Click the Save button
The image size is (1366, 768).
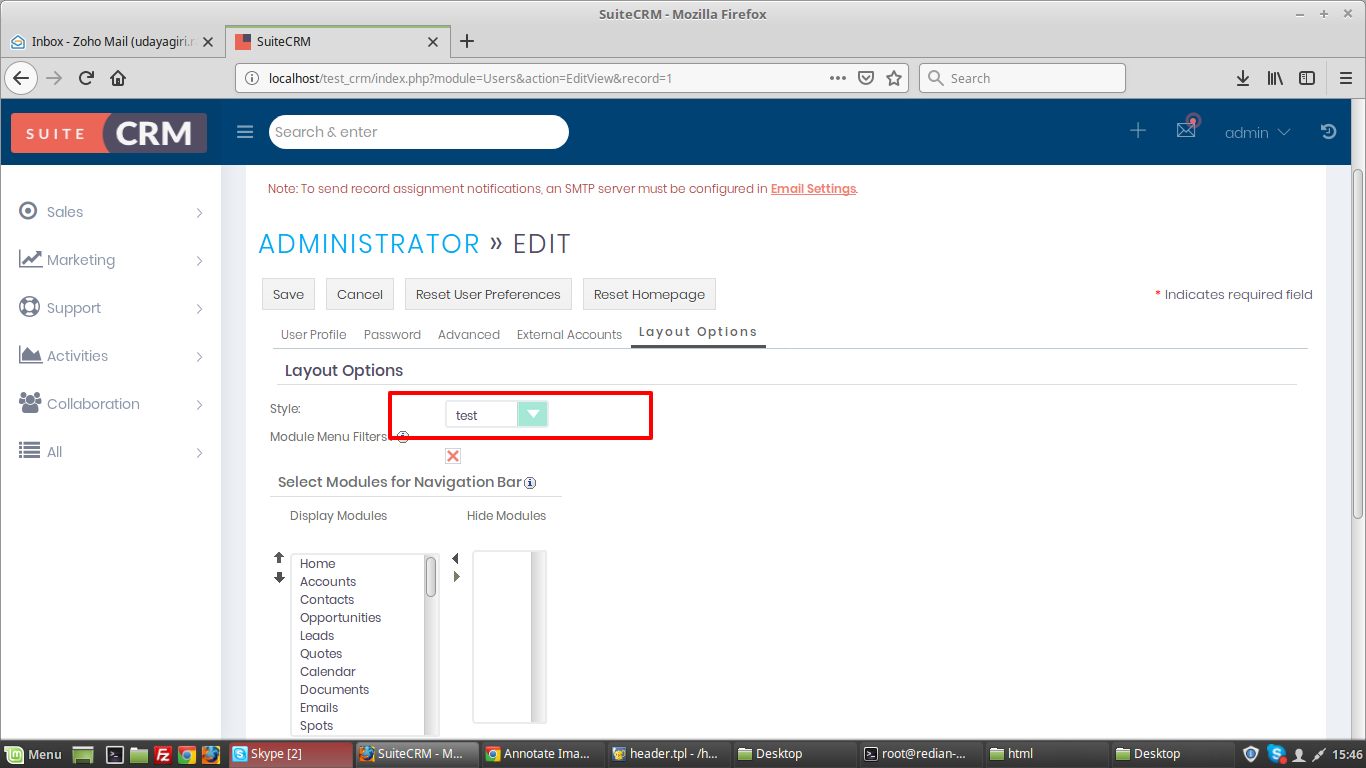[288, 294]
